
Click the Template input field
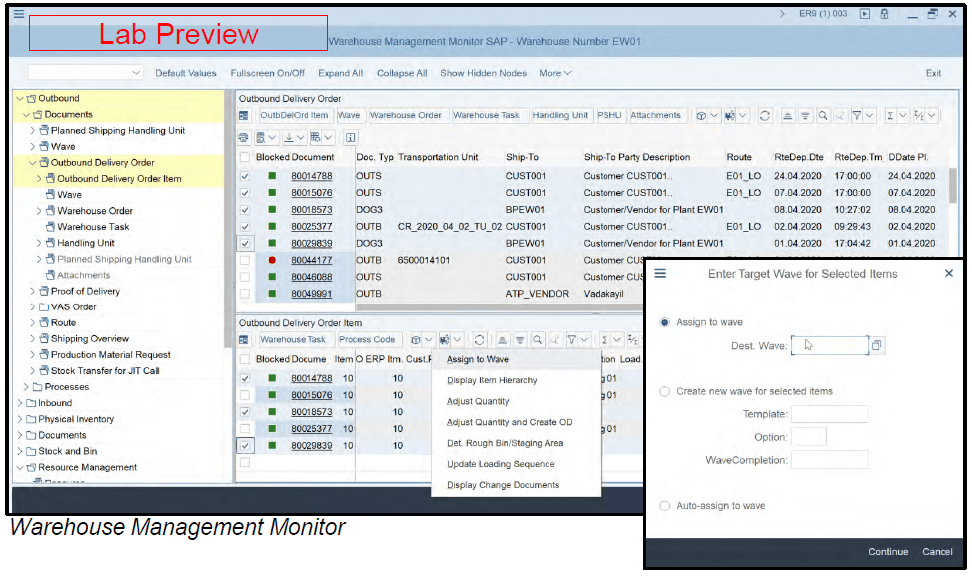(829, 415)
